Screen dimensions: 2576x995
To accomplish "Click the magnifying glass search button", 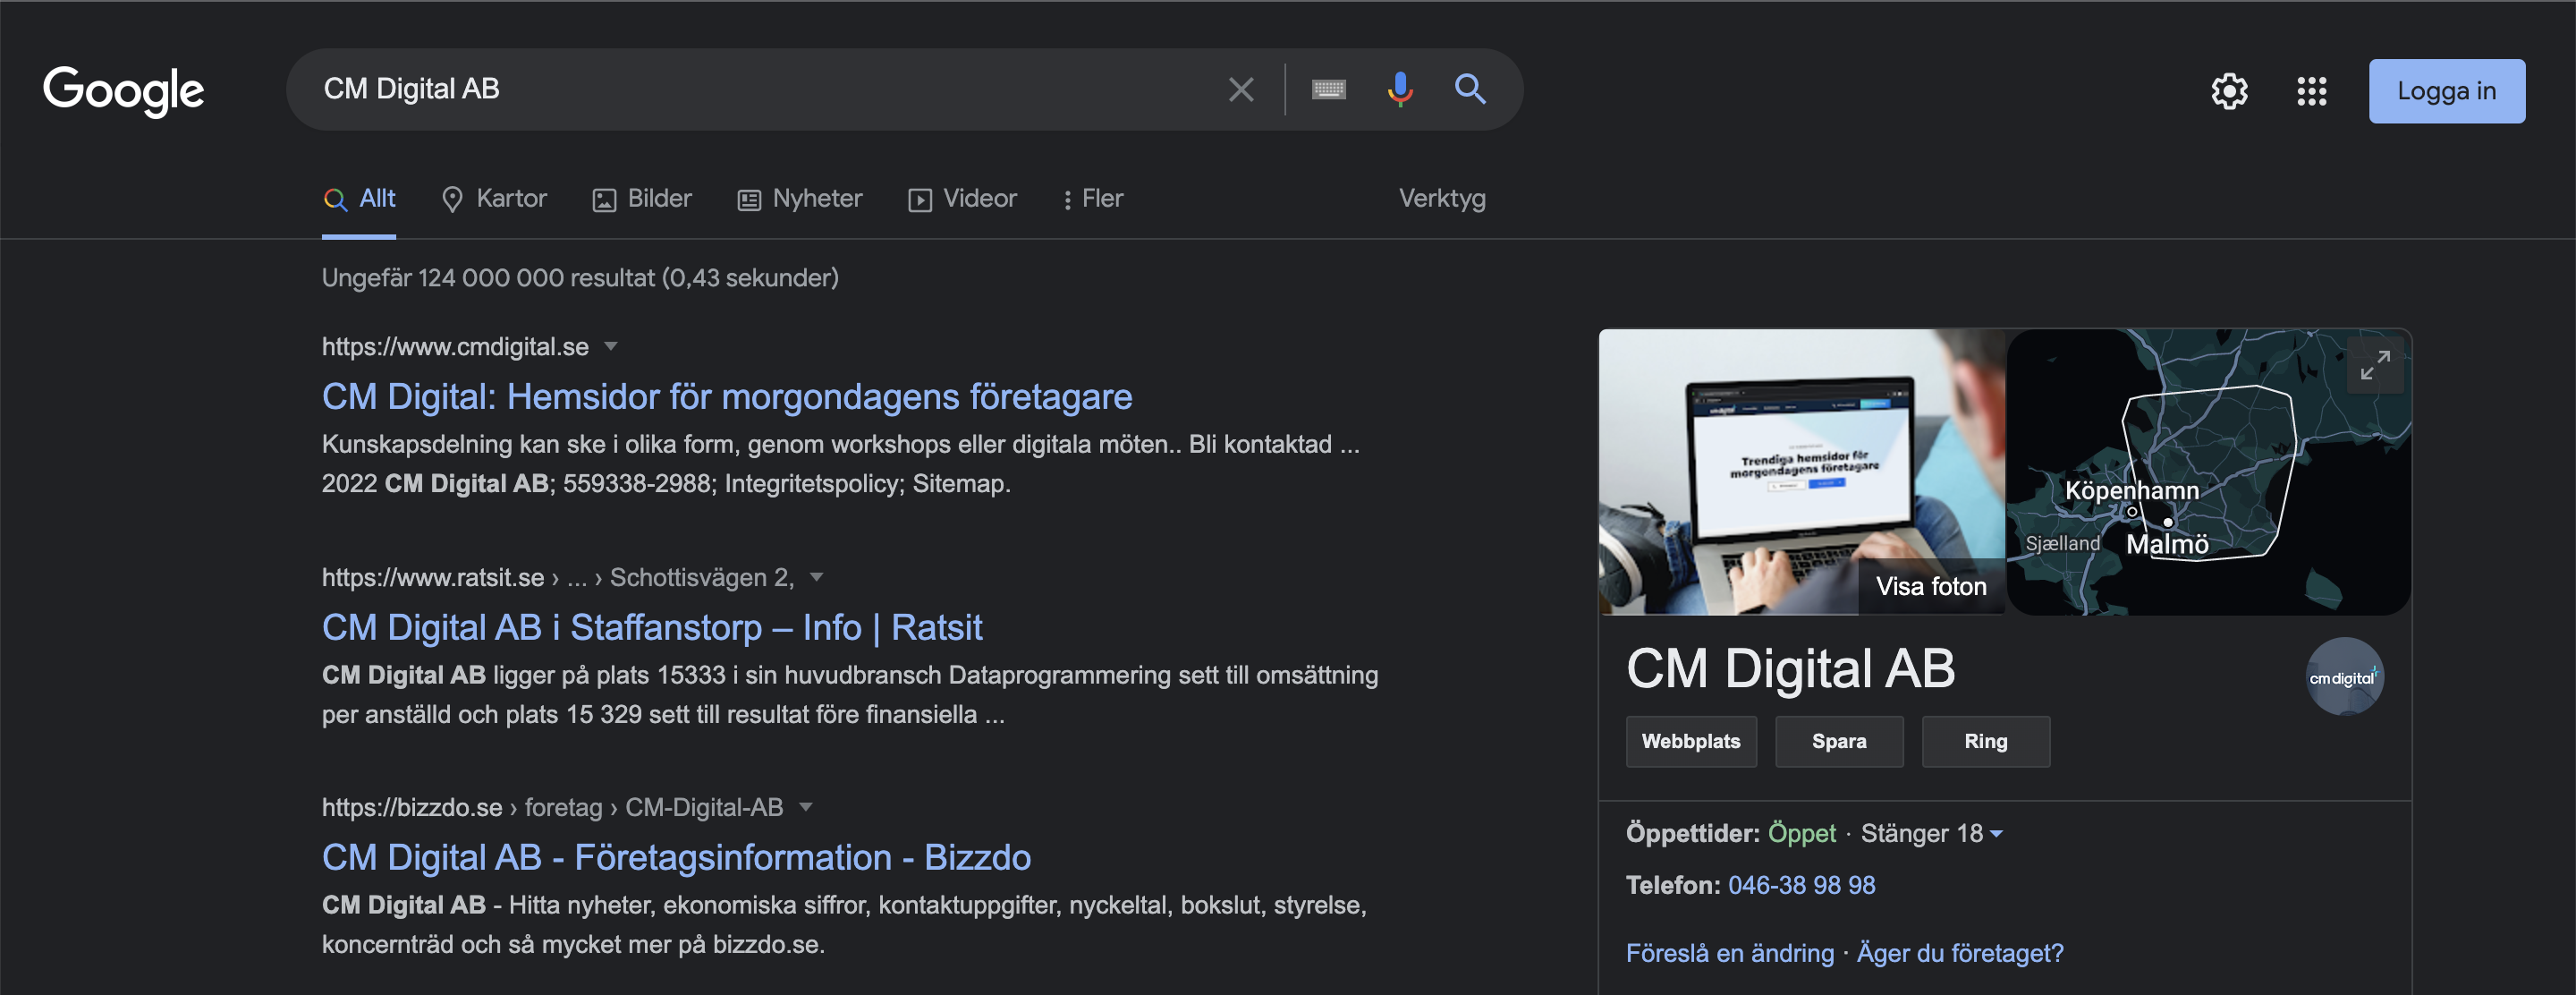I will 1469,90.
